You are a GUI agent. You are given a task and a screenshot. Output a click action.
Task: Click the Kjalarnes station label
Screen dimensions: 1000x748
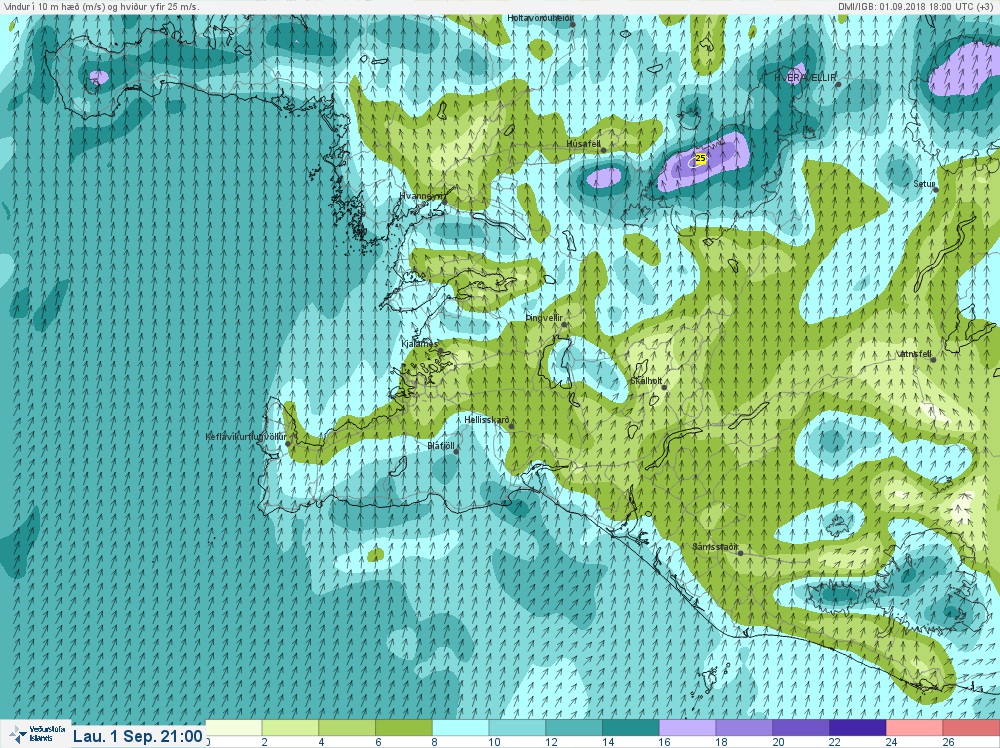420,344
